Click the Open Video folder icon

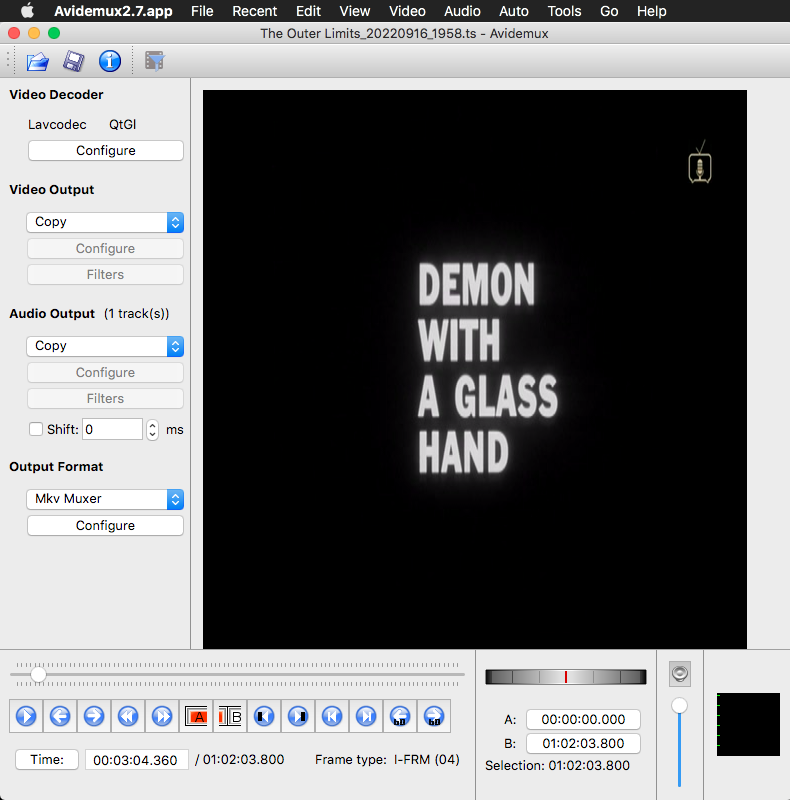pos(38,62)
